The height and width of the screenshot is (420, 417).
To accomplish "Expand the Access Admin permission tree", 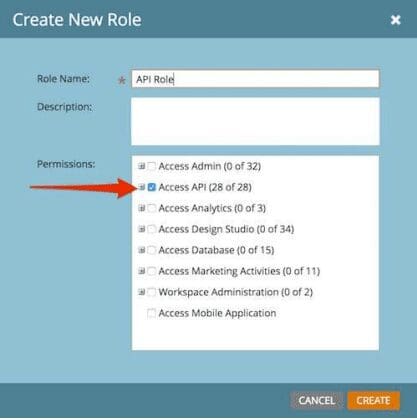I will coord(142,166).
